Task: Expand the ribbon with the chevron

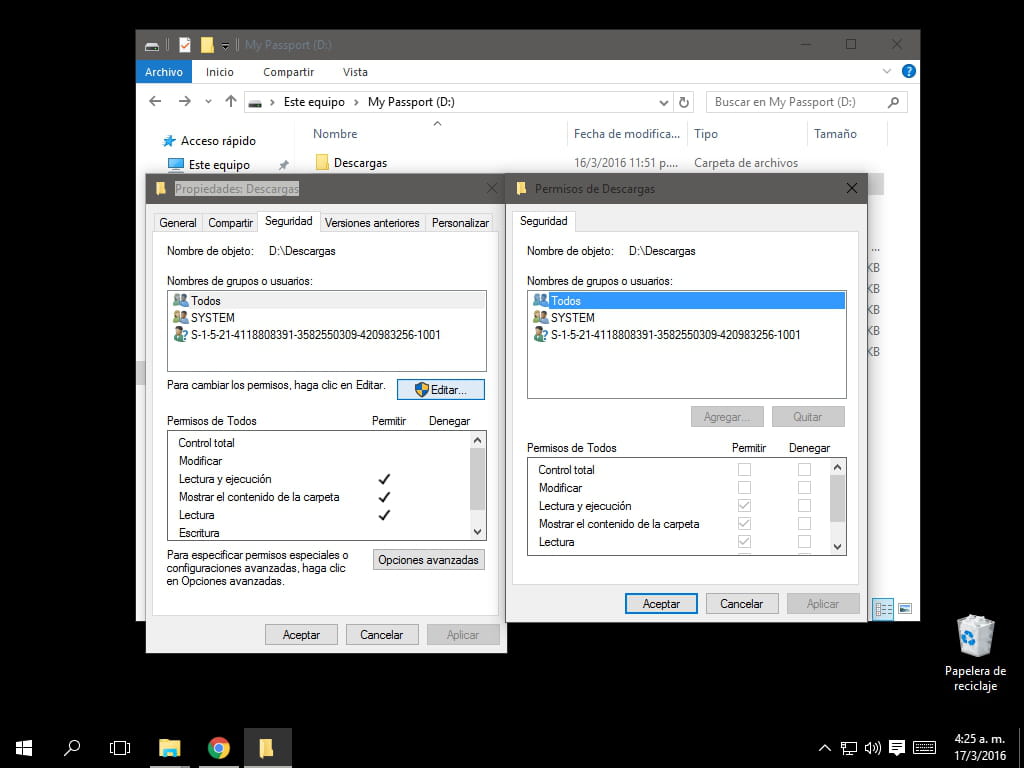Action: [887, 71]
